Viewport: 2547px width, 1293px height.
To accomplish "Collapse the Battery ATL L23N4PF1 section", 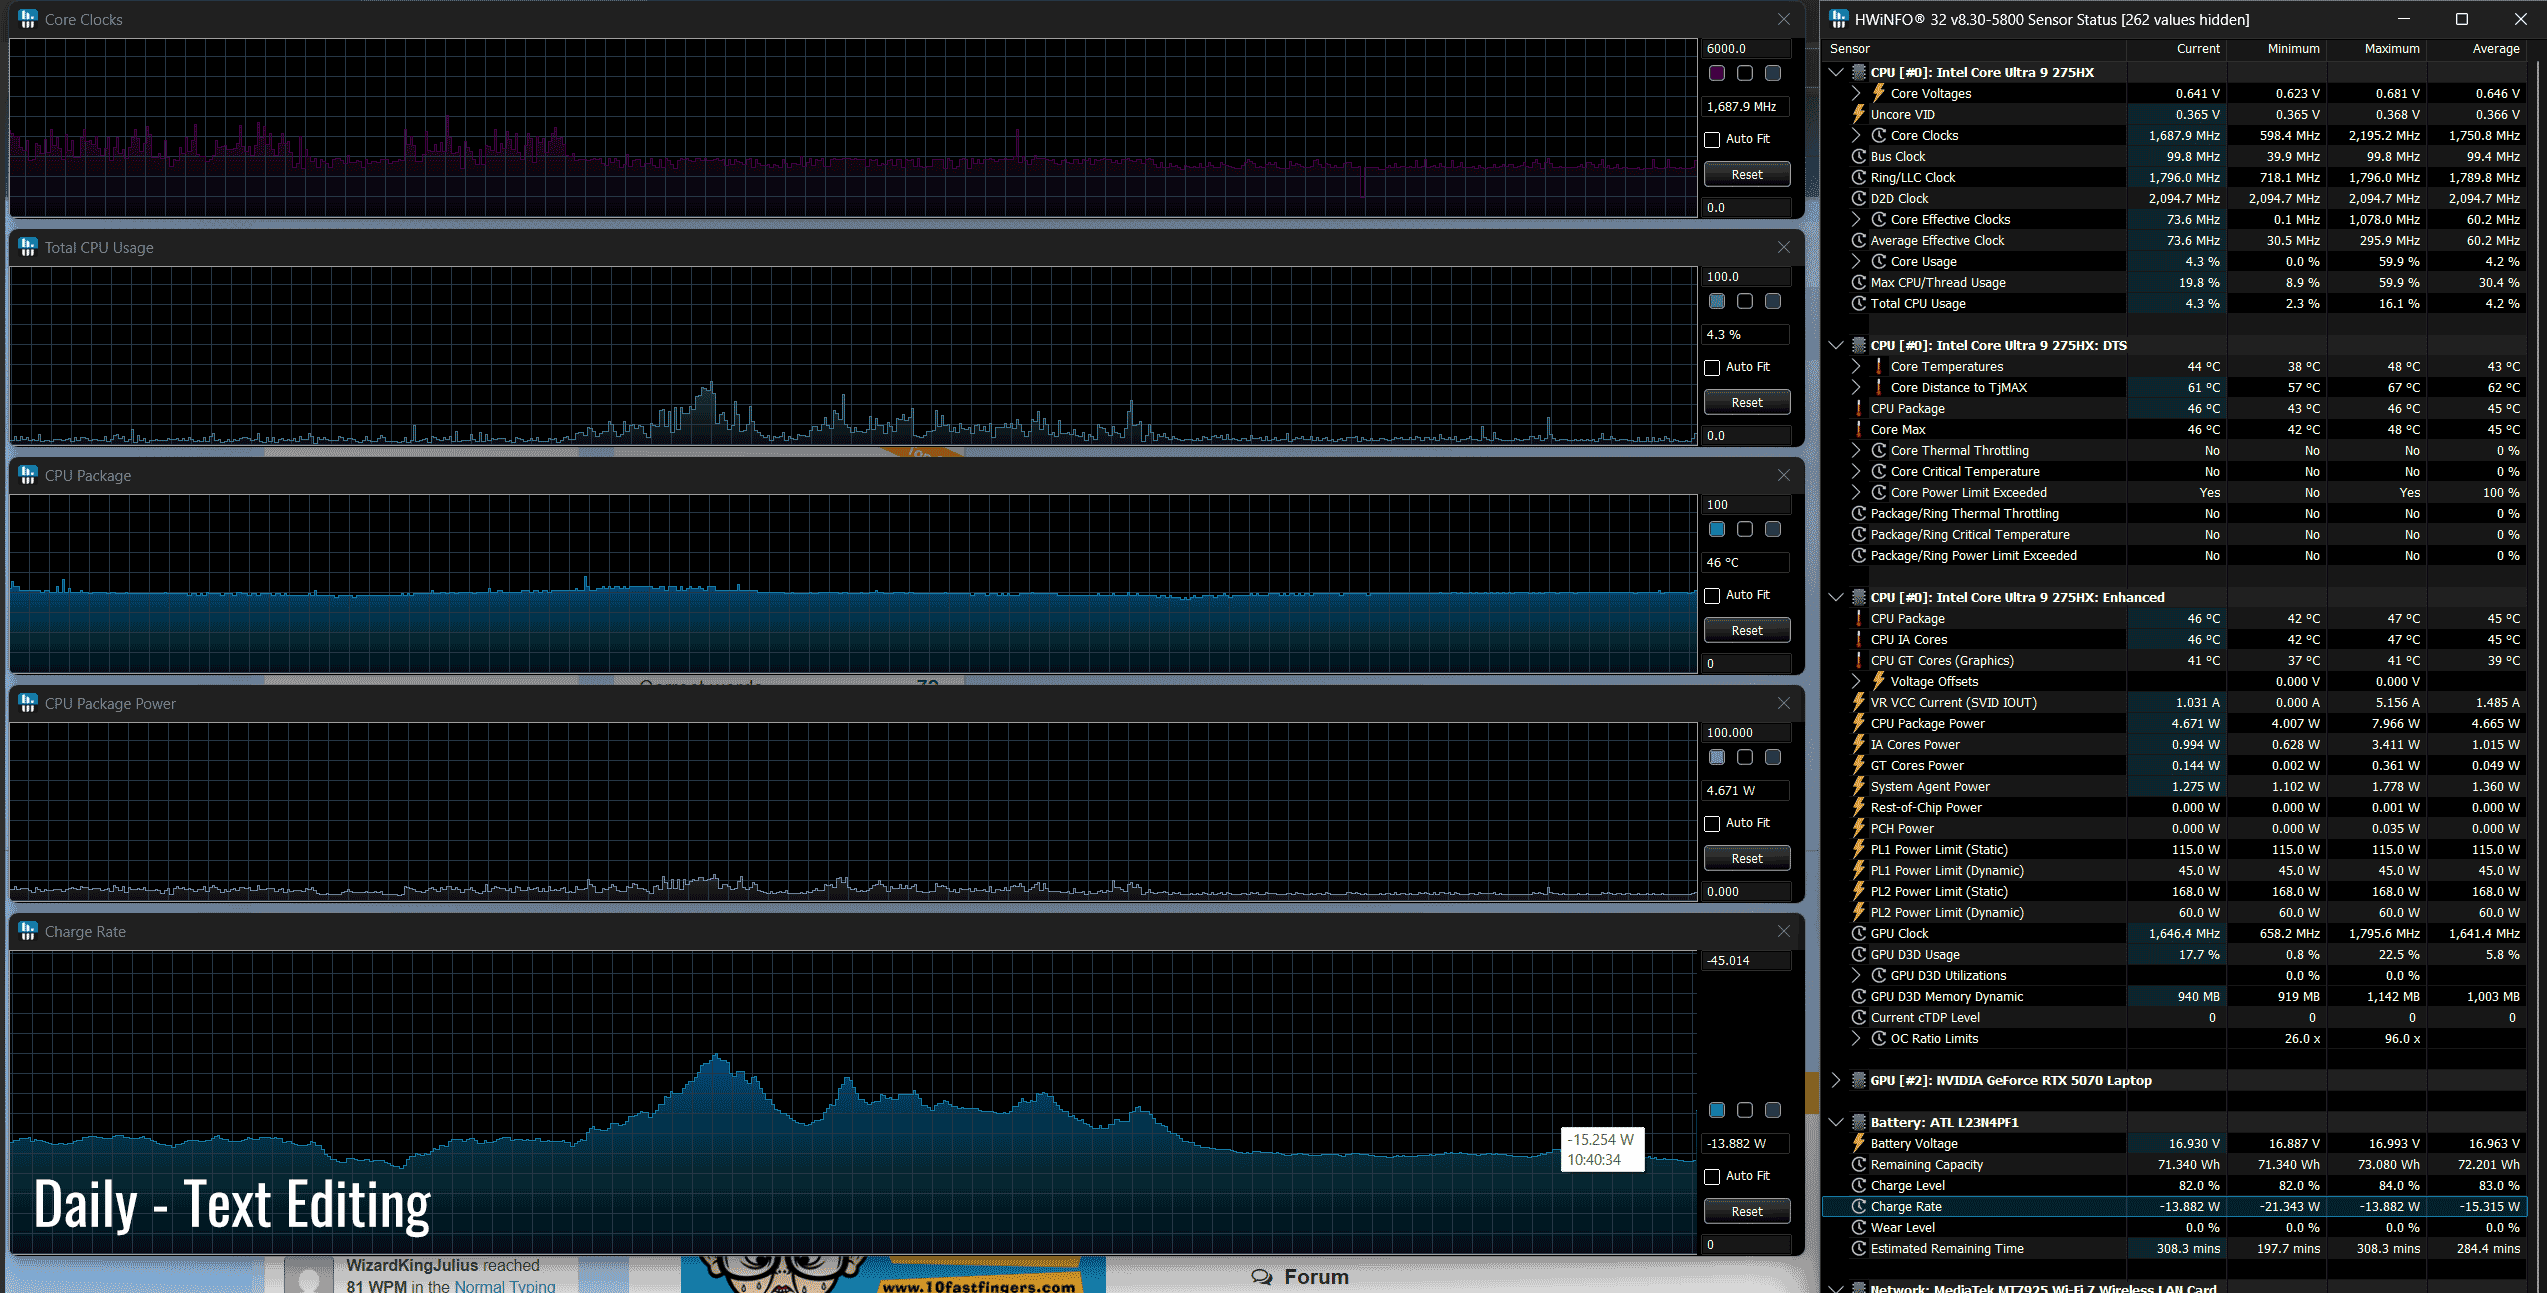I will [x=1836, y=1122].
